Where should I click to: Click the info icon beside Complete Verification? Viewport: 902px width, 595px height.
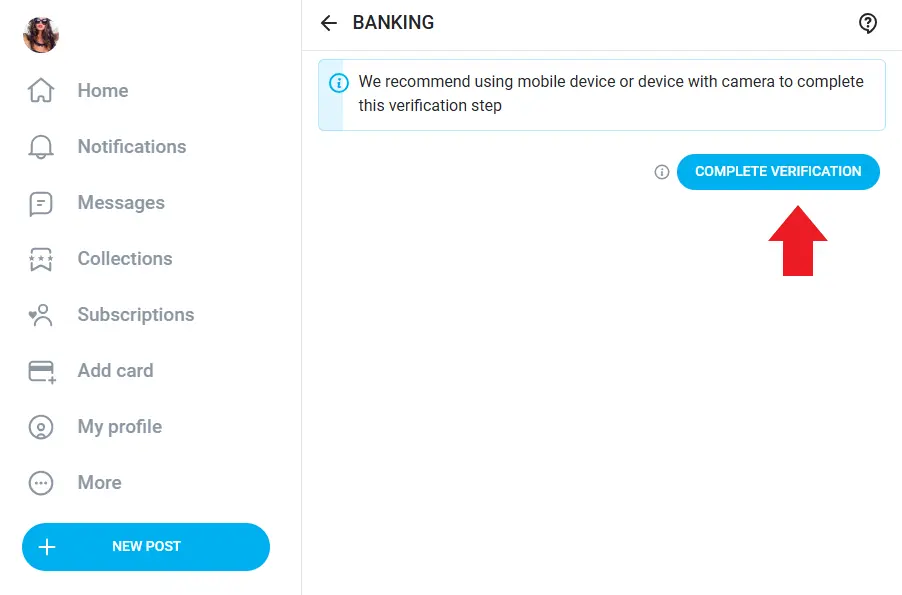tap(661, 171)
